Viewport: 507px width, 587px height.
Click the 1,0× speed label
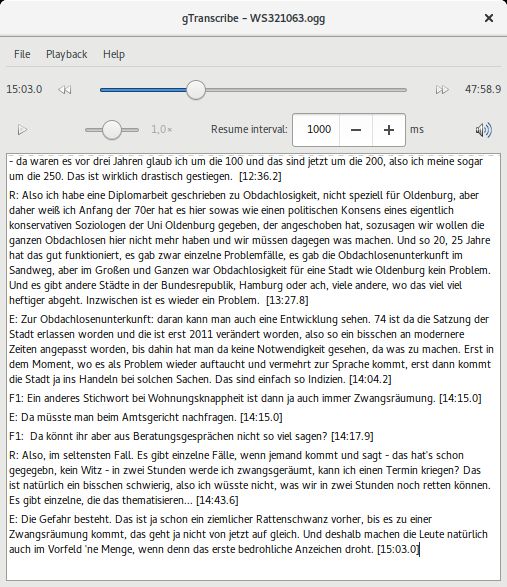(162, 130)
